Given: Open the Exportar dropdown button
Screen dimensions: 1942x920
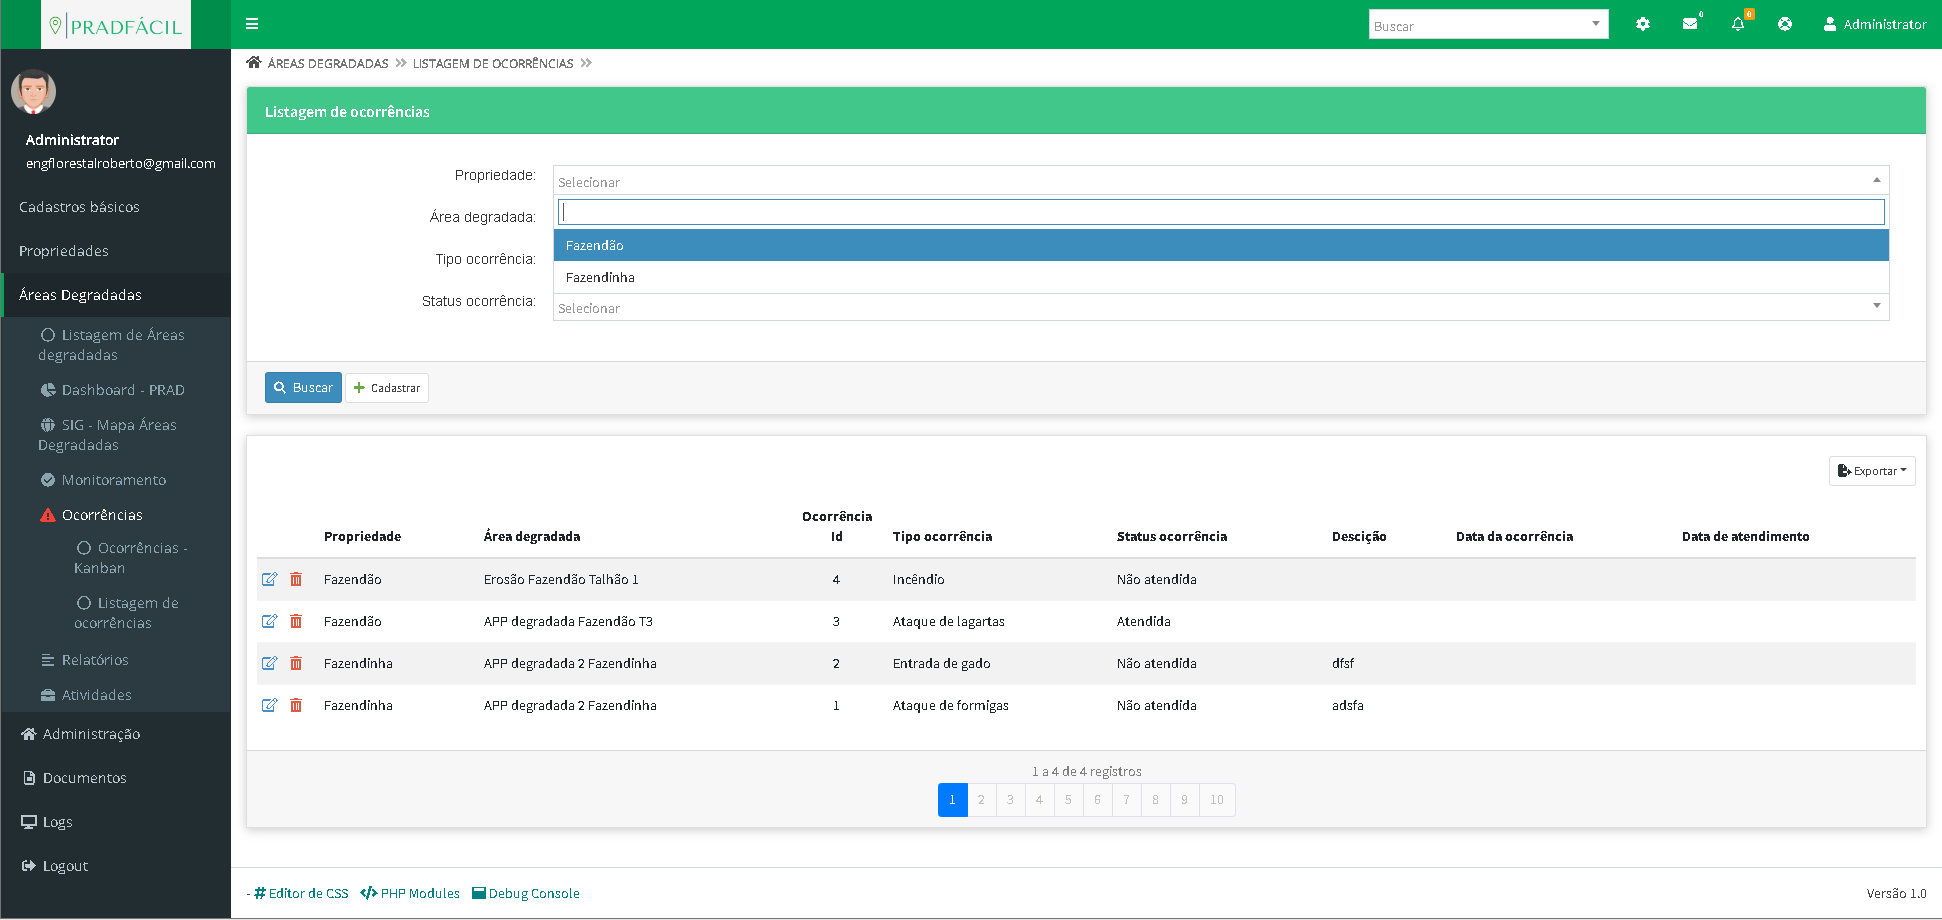Looking at the screenshot, I should tap(1871, 471).
